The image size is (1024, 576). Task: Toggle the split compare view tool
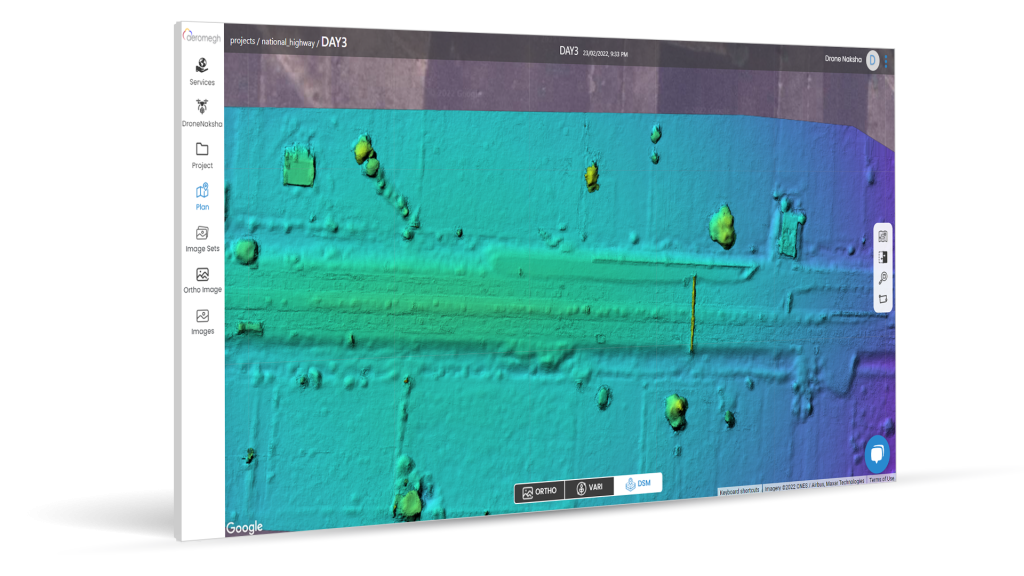882,257
